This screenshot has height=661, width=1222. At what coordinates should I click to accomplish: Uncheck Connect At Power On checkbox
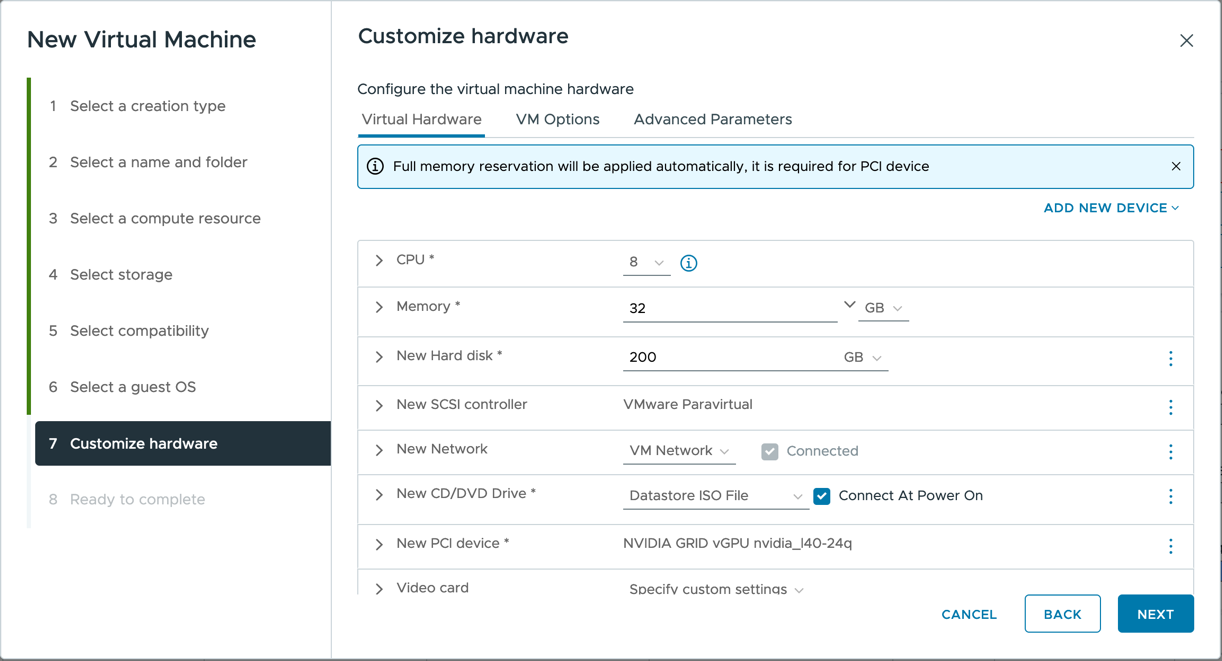coord(822,496)
